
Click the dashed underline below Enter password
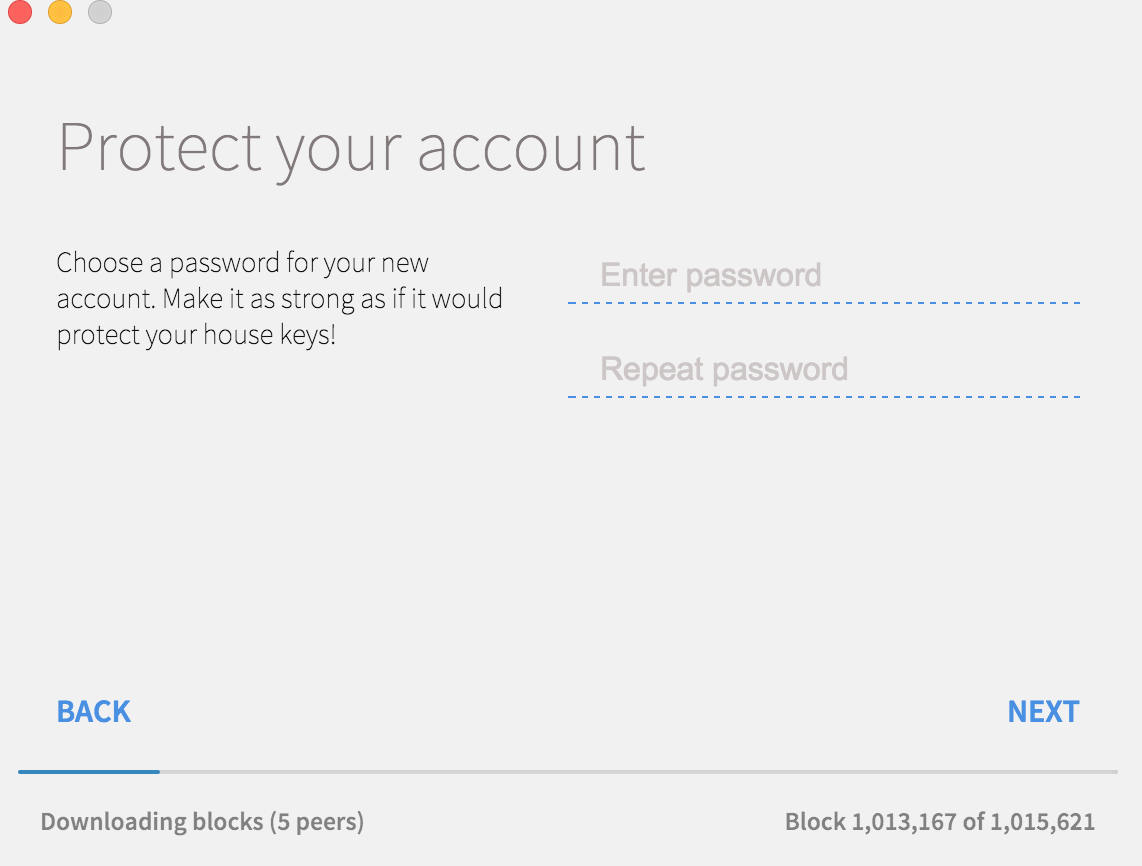point(824,302)
